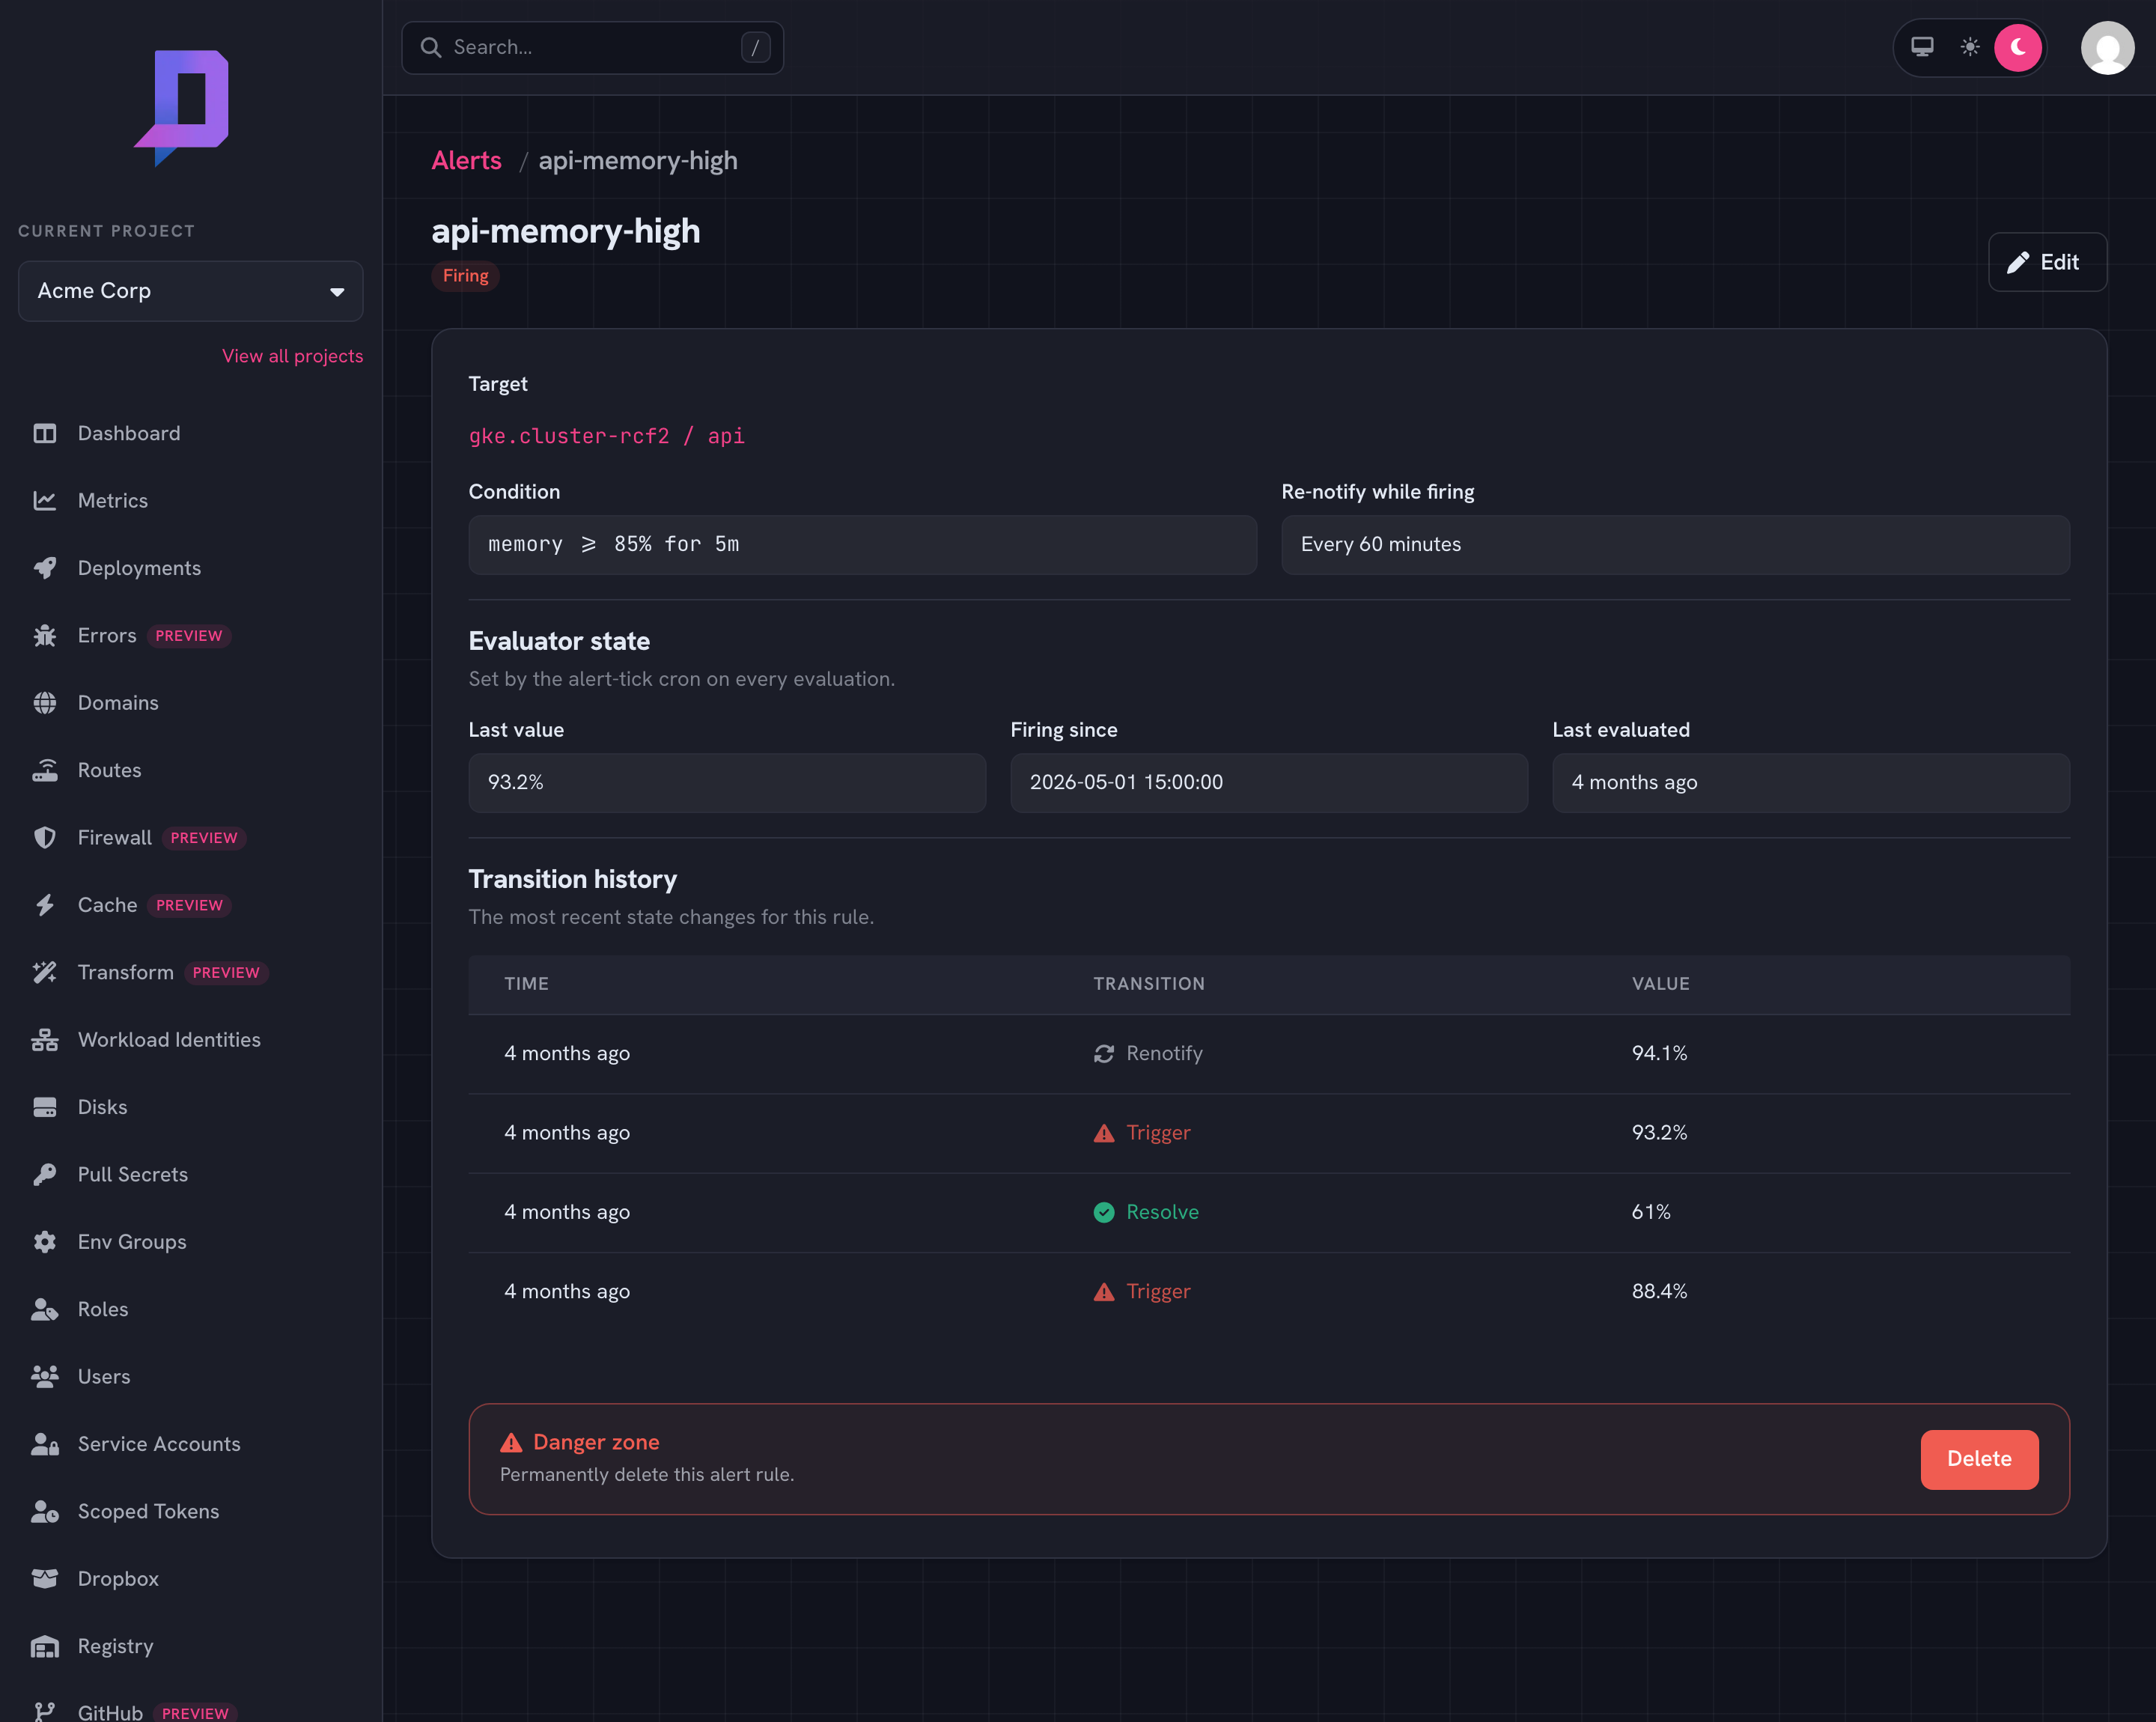
Task: Click the Domains globe icon
Action: [45, 703]
